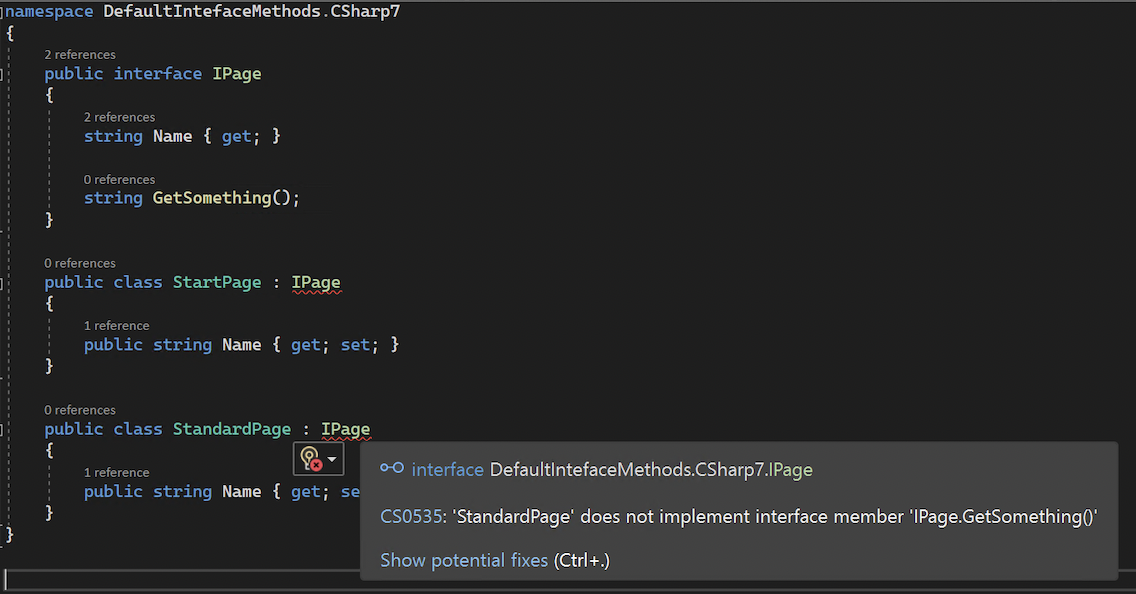The height and width of the screenshot is (594, 1136).
Task: Collapse the IPage interface outlining block
Action: coord(2,74)
